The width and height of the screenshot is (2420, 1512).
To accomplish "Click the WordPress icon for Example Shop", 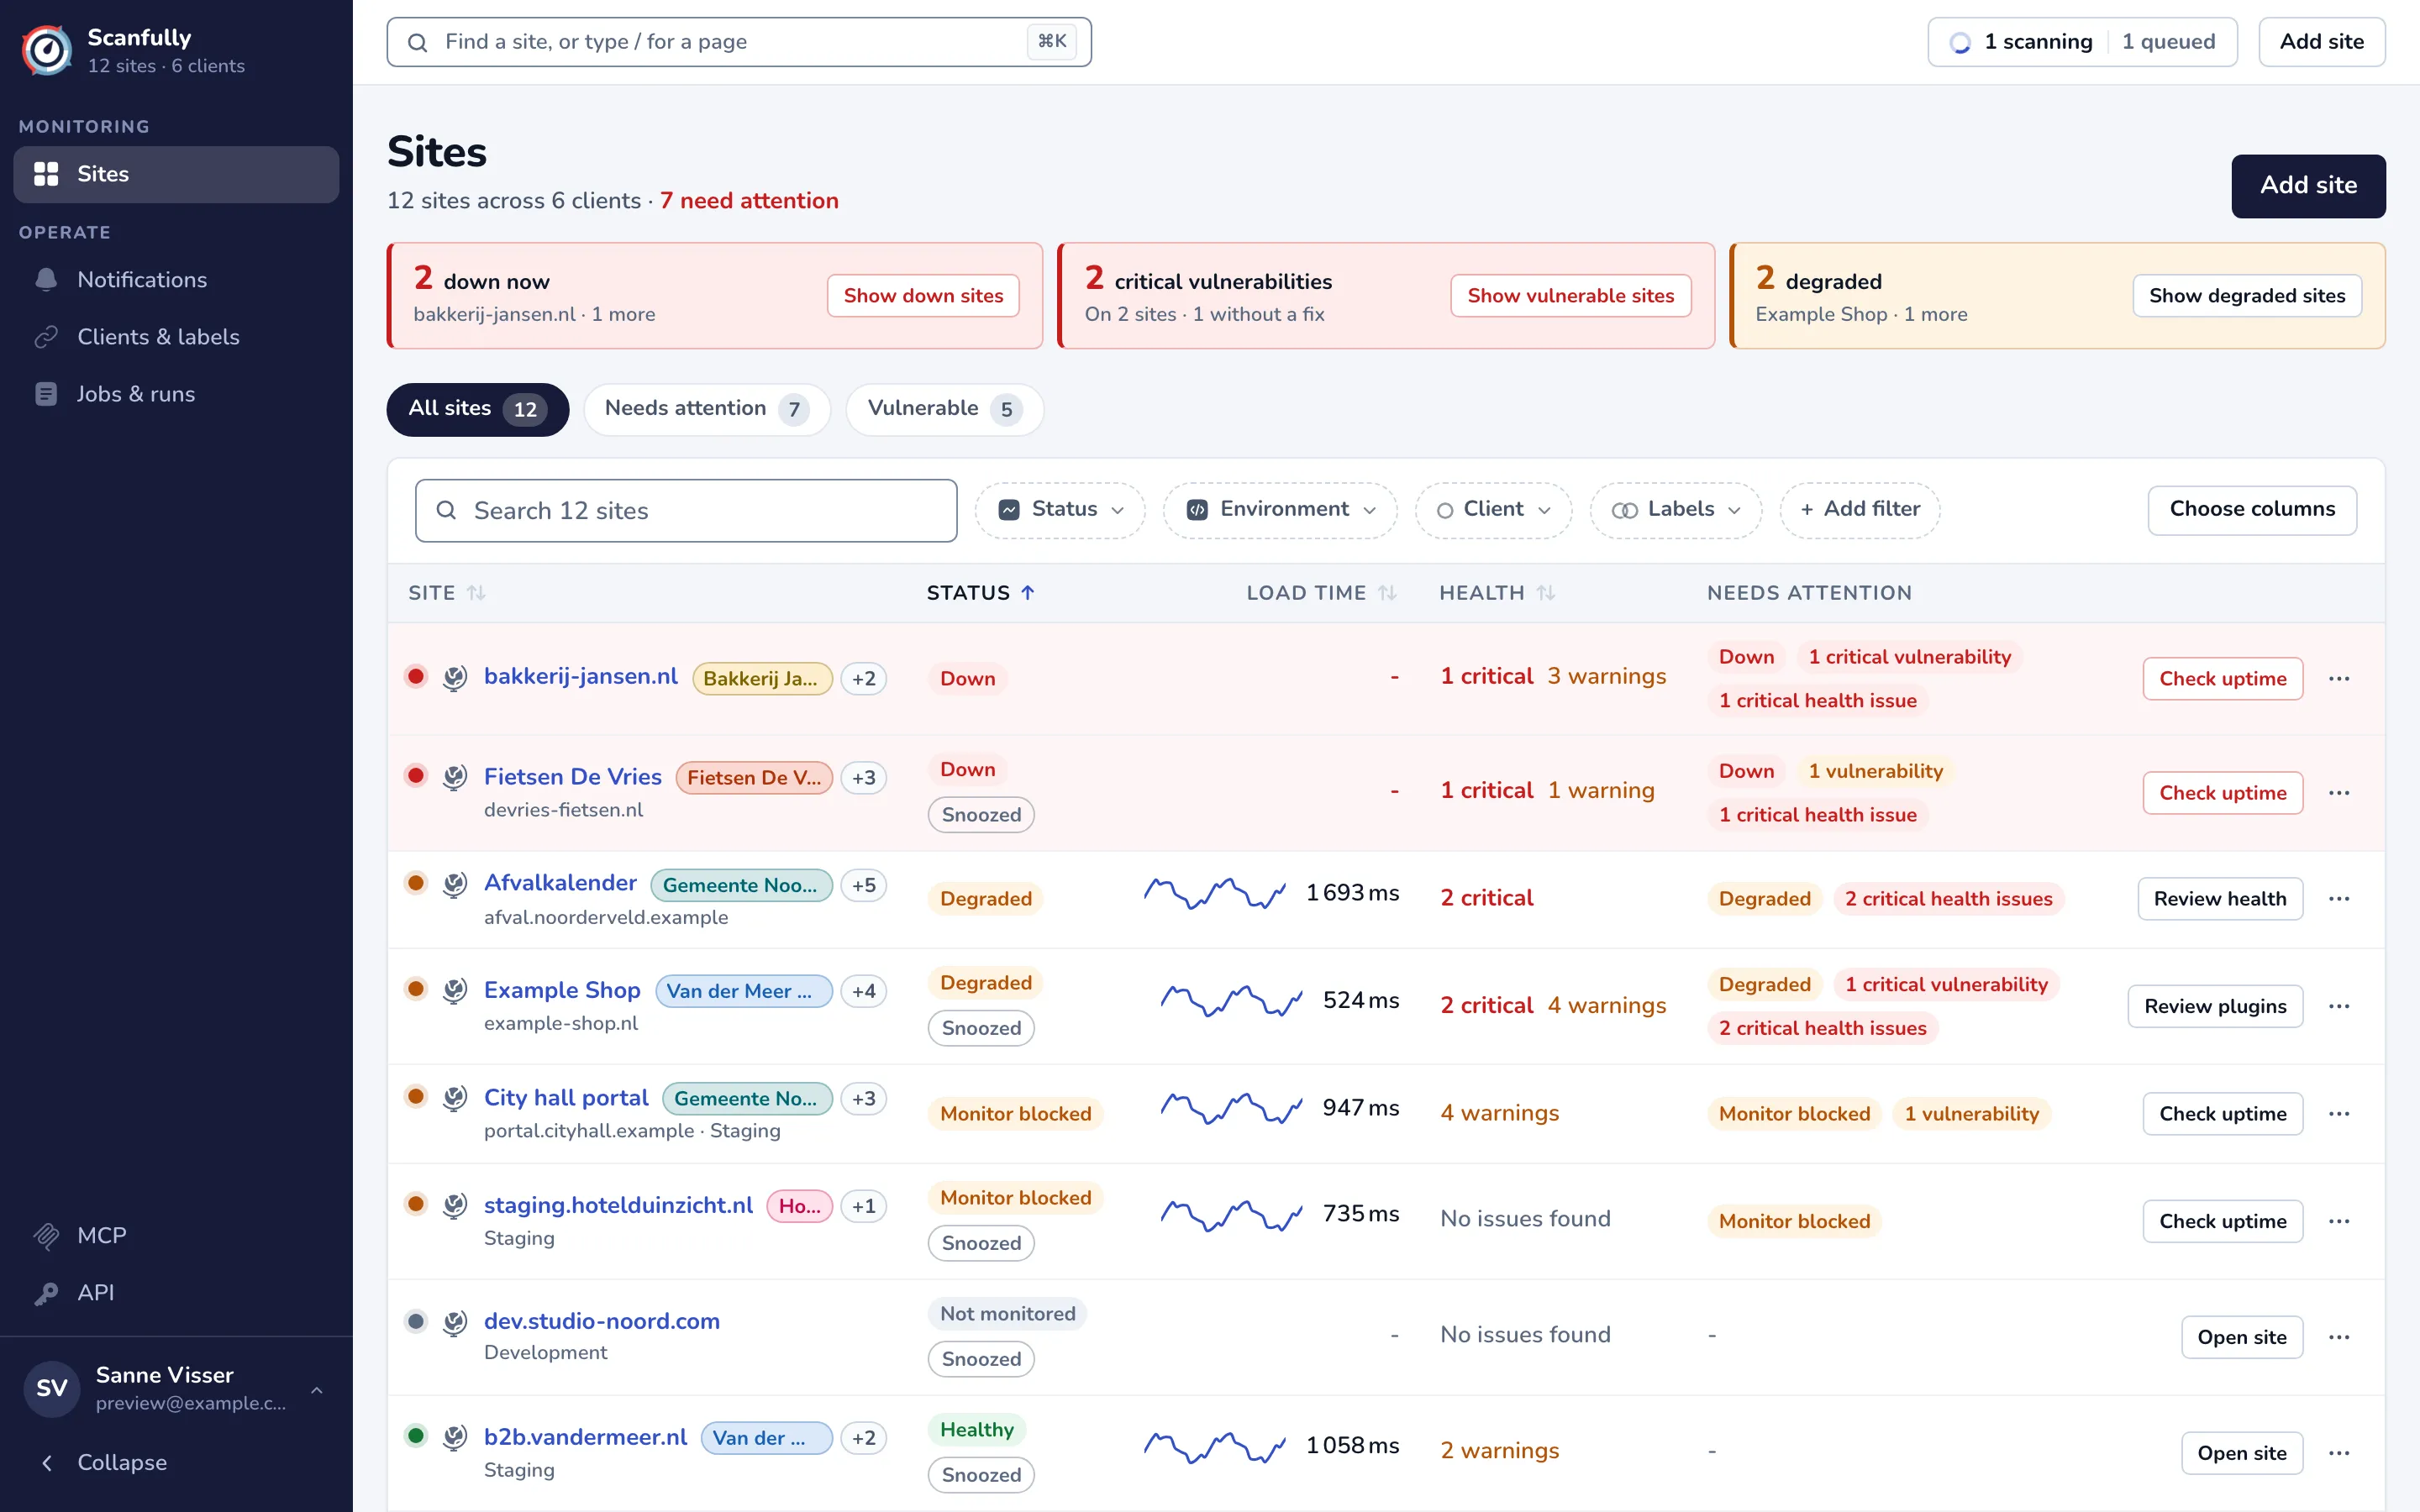I will [455, 990].
